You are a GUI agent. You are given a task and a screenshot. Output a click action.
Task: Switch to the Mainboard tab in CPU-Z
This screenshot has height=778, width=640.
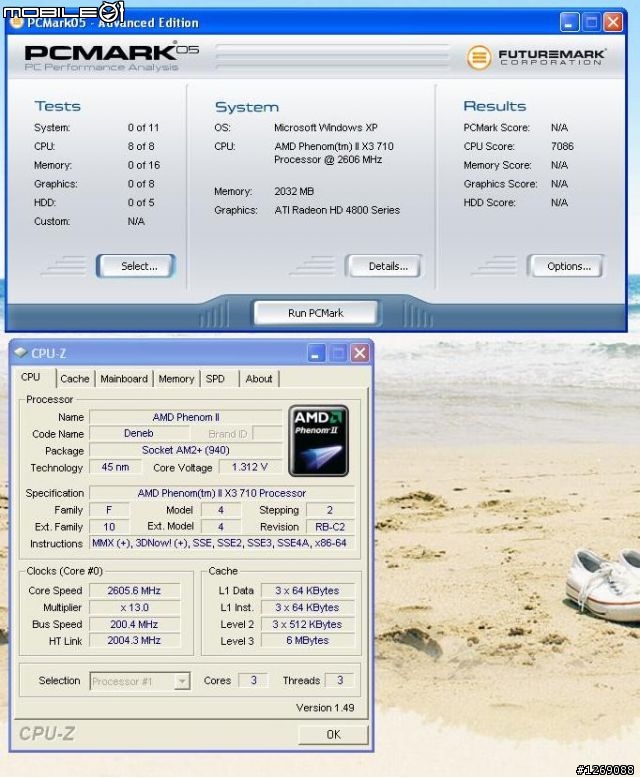click(x=124, y=379)
